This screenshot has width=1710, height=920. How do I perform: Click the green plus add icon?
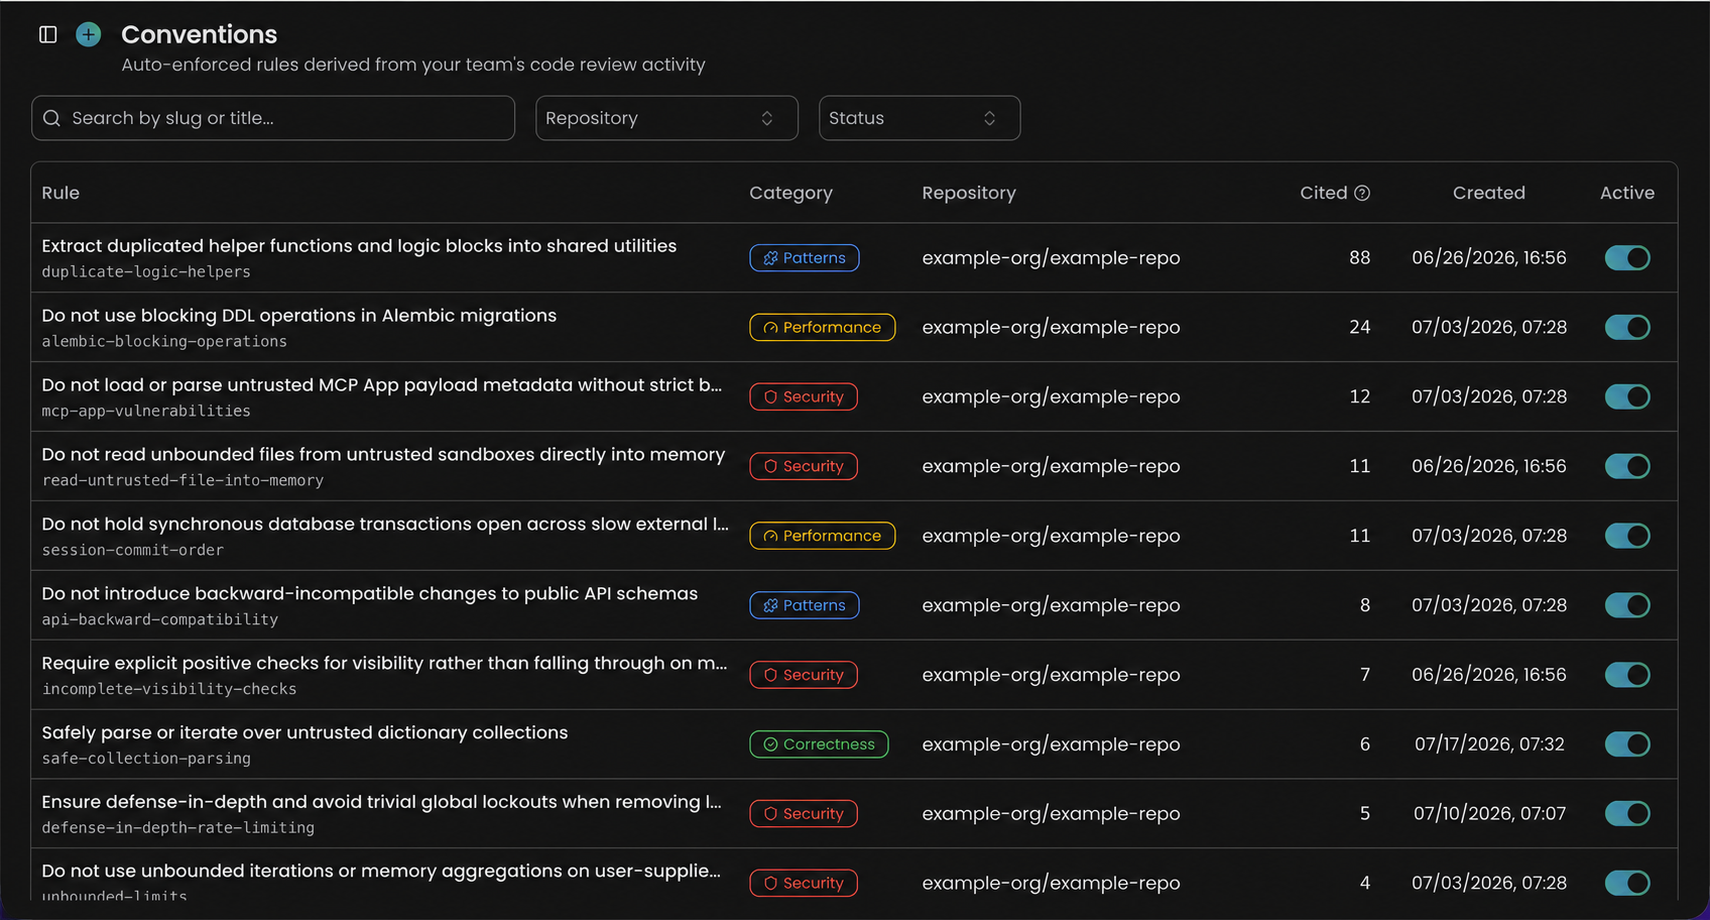pyautogui.click(x=88, y=35)
